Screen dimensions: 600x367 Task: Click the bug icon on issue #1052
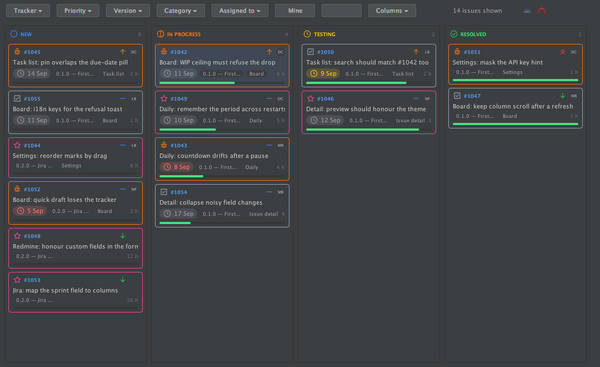click(x=17, y=189)
